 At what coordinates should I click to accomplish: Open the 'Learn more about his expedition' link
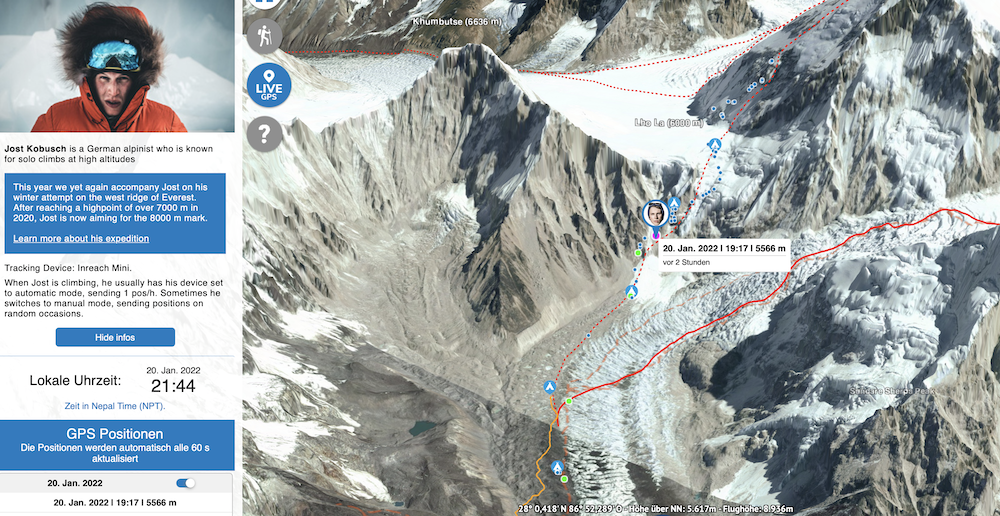[81, 239]
